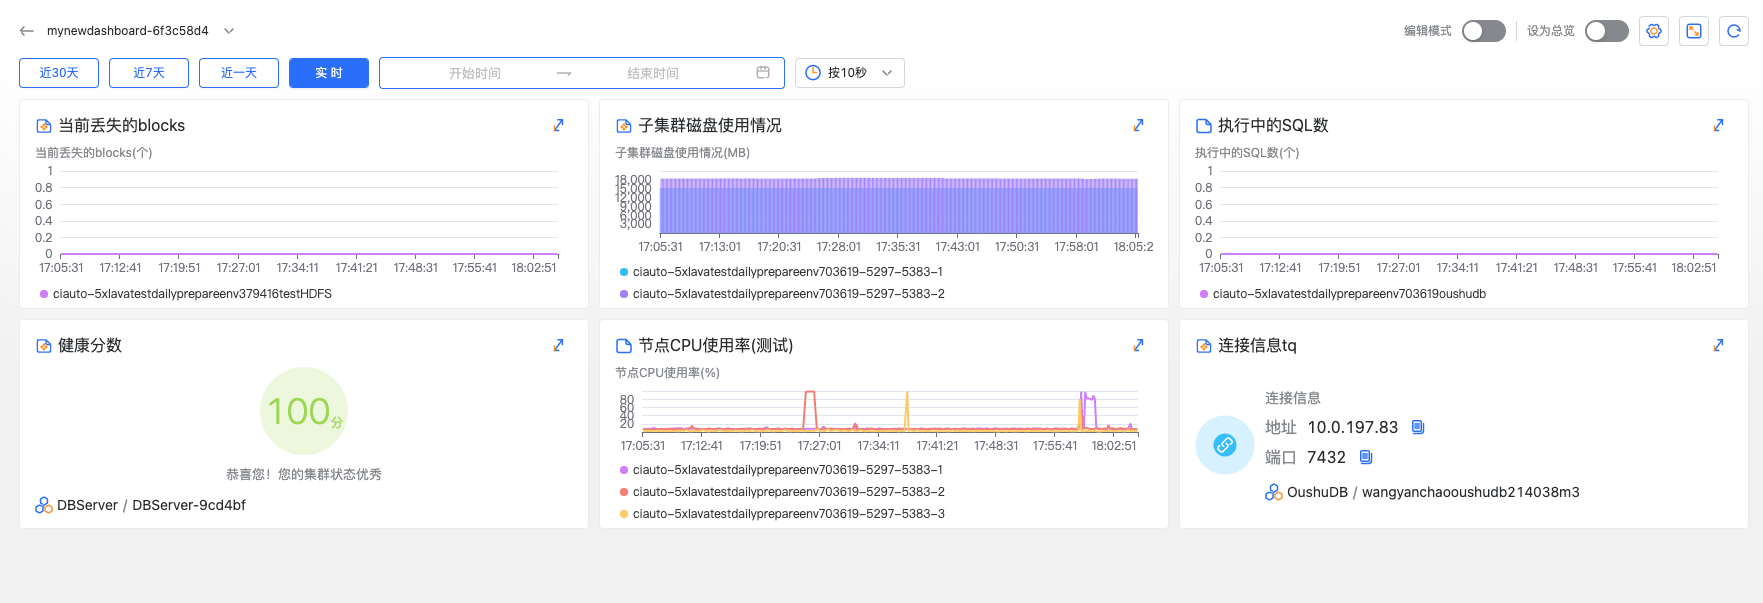Open the mynewdashboard-6f3c58d4 dropdown
Viewport: 1763px width, 603px height.
click(229, 31)
